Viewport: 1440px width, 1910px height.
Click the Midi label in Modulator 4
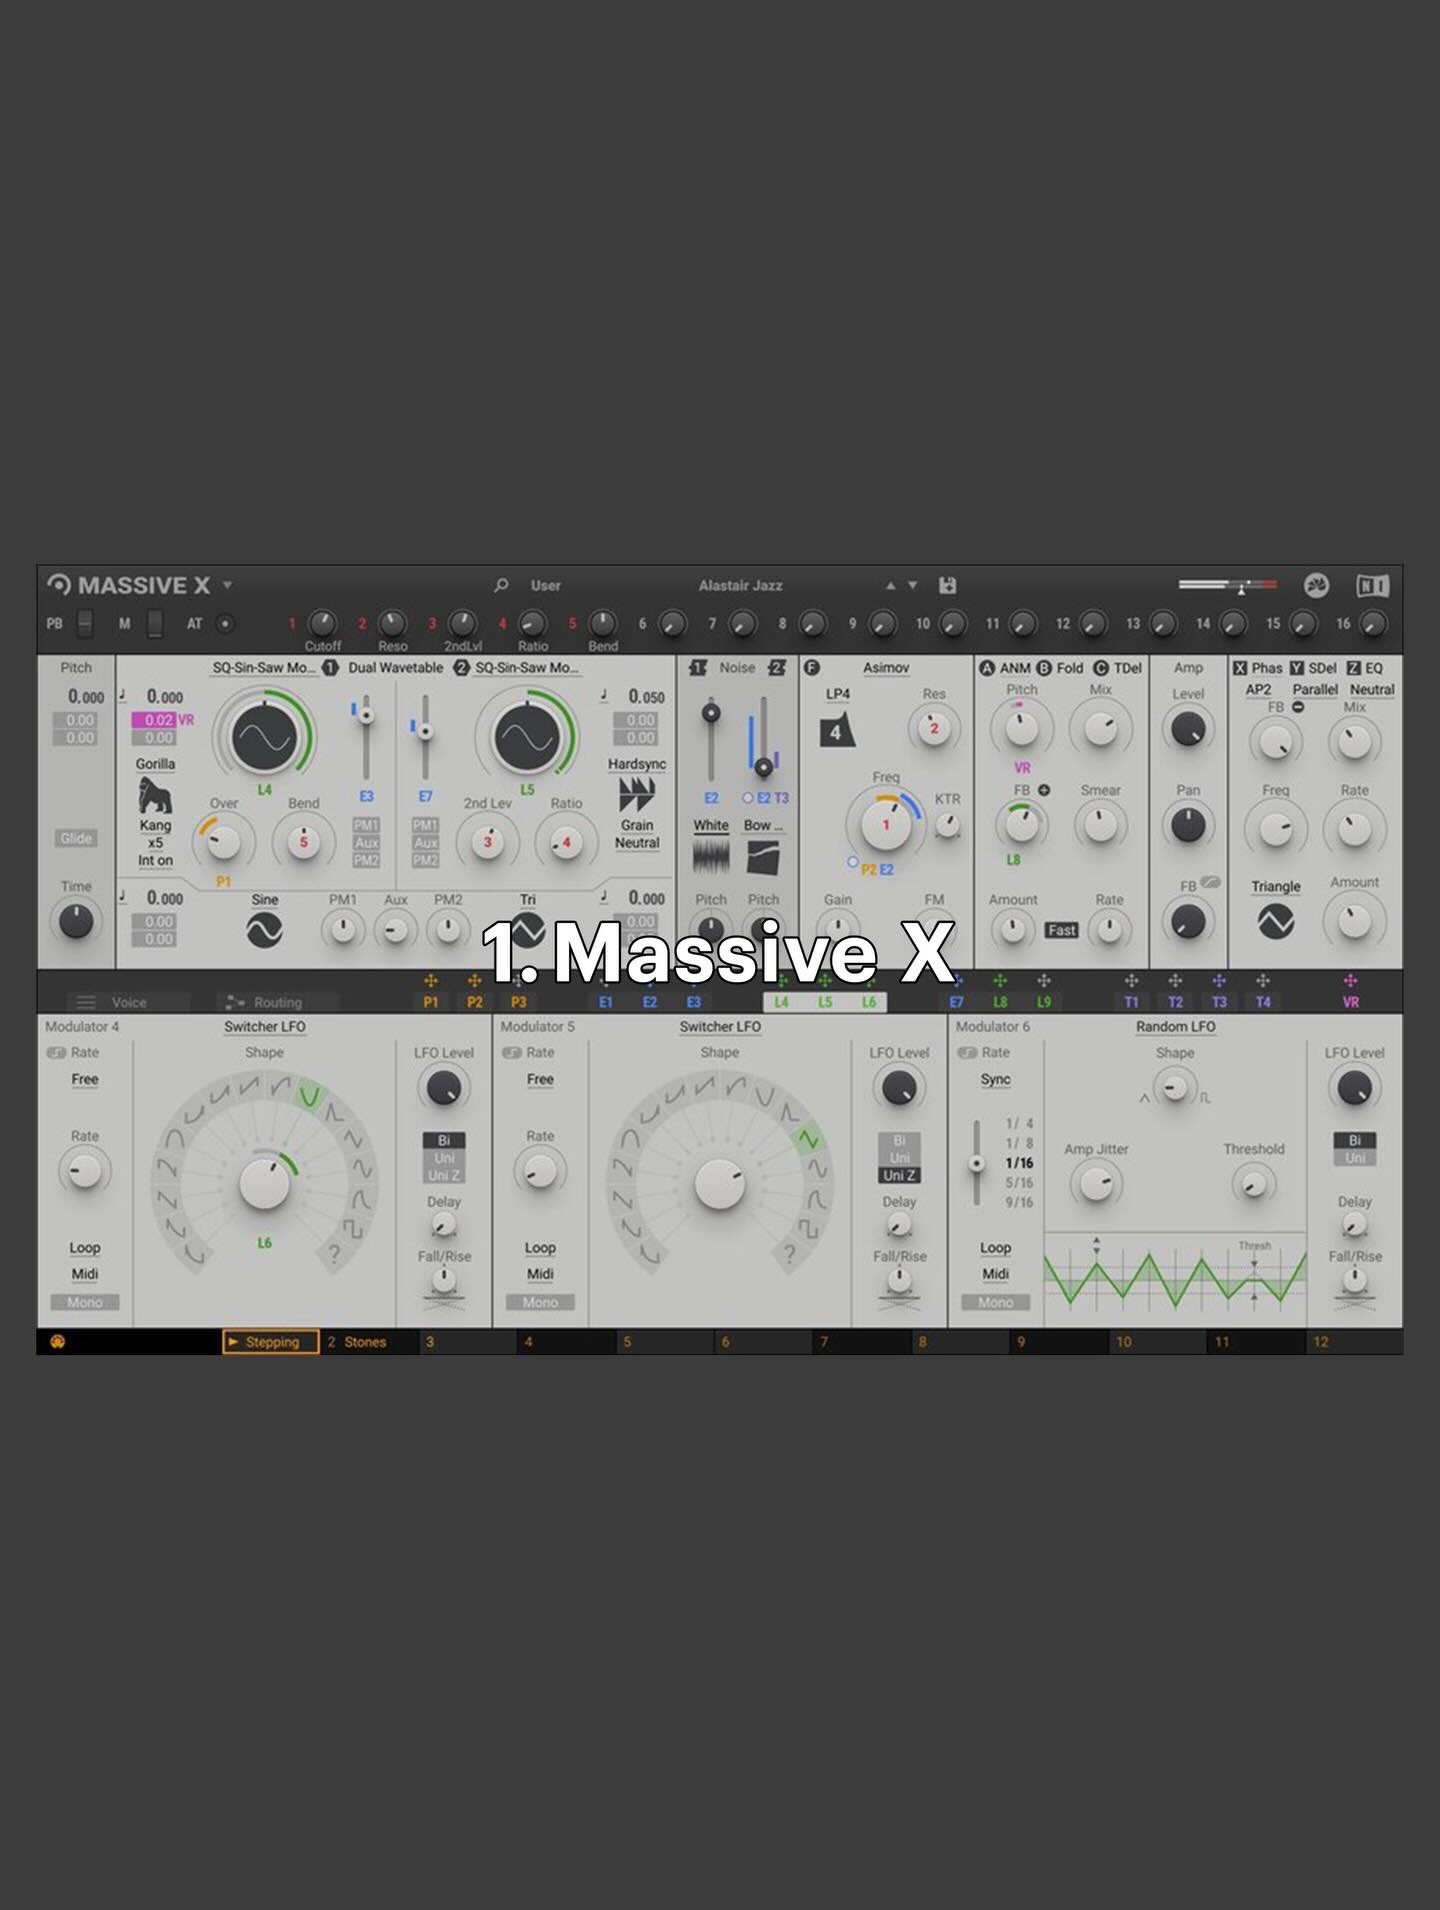(x=85, y=1274)
